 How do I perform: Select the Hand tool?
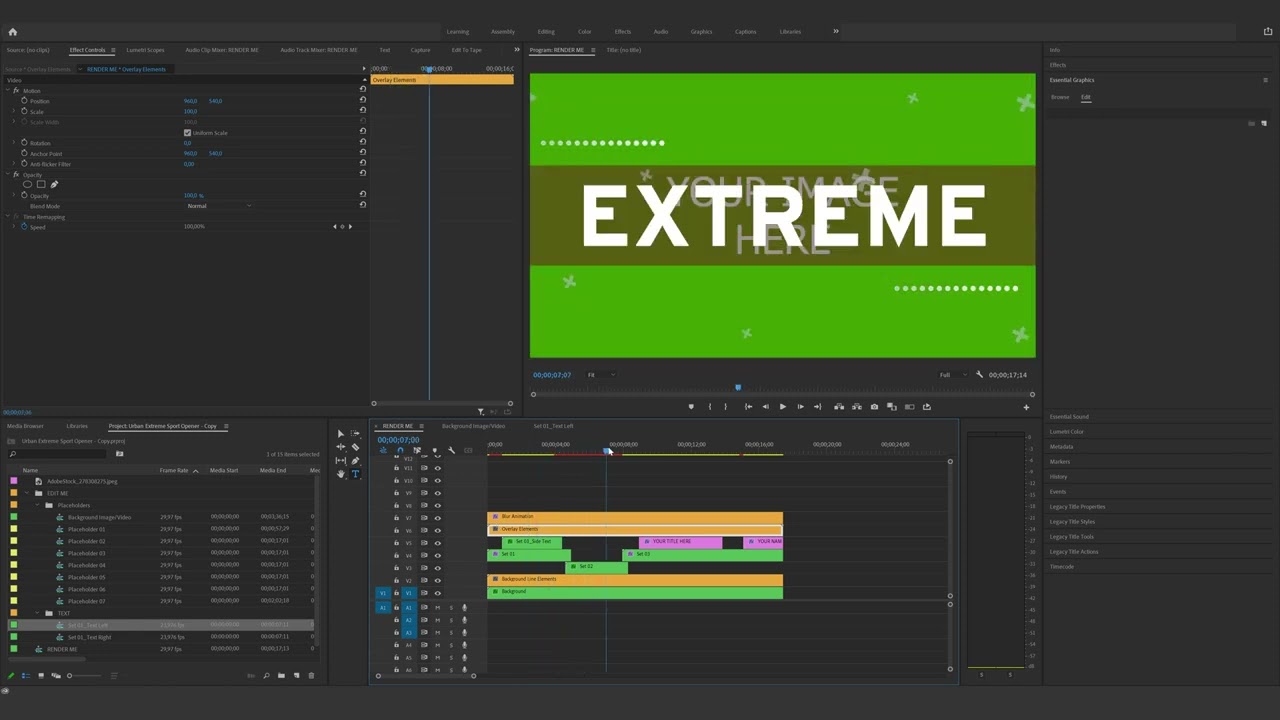click(341, 474)
